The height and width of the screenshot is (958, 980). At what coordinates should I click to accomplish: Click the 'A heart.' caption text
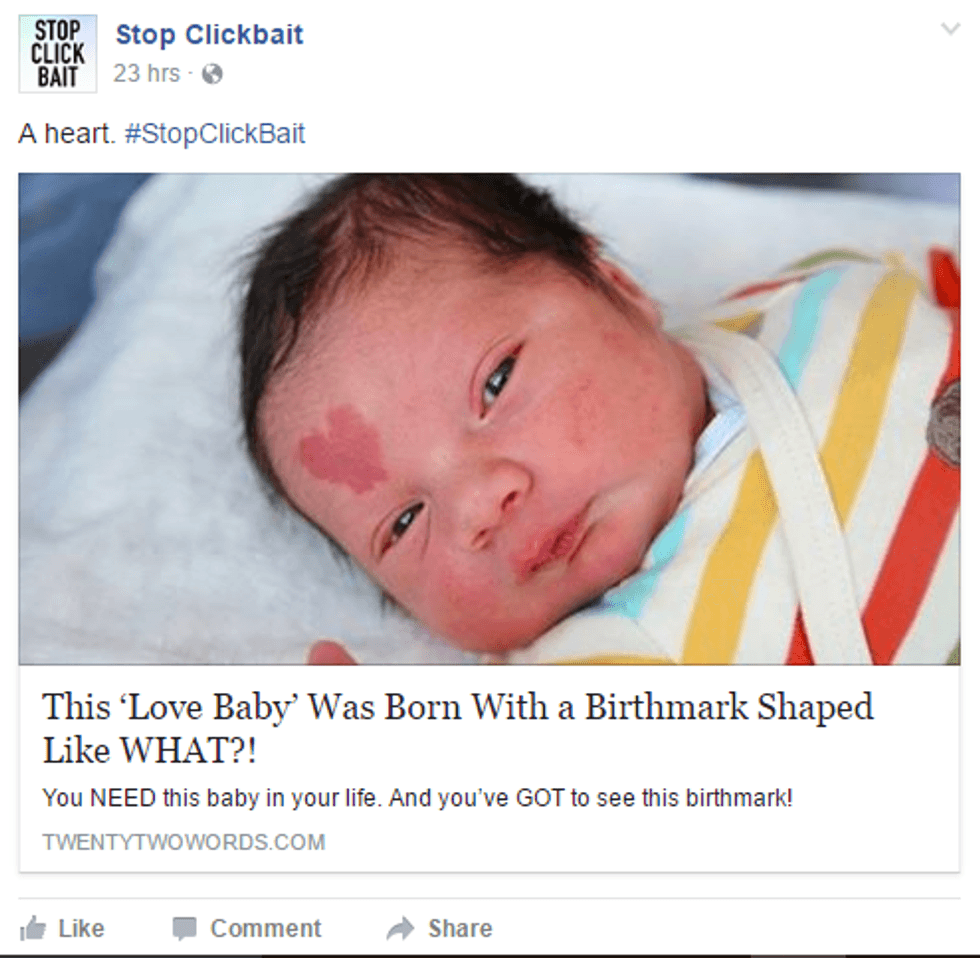click(x=67, y=134)
